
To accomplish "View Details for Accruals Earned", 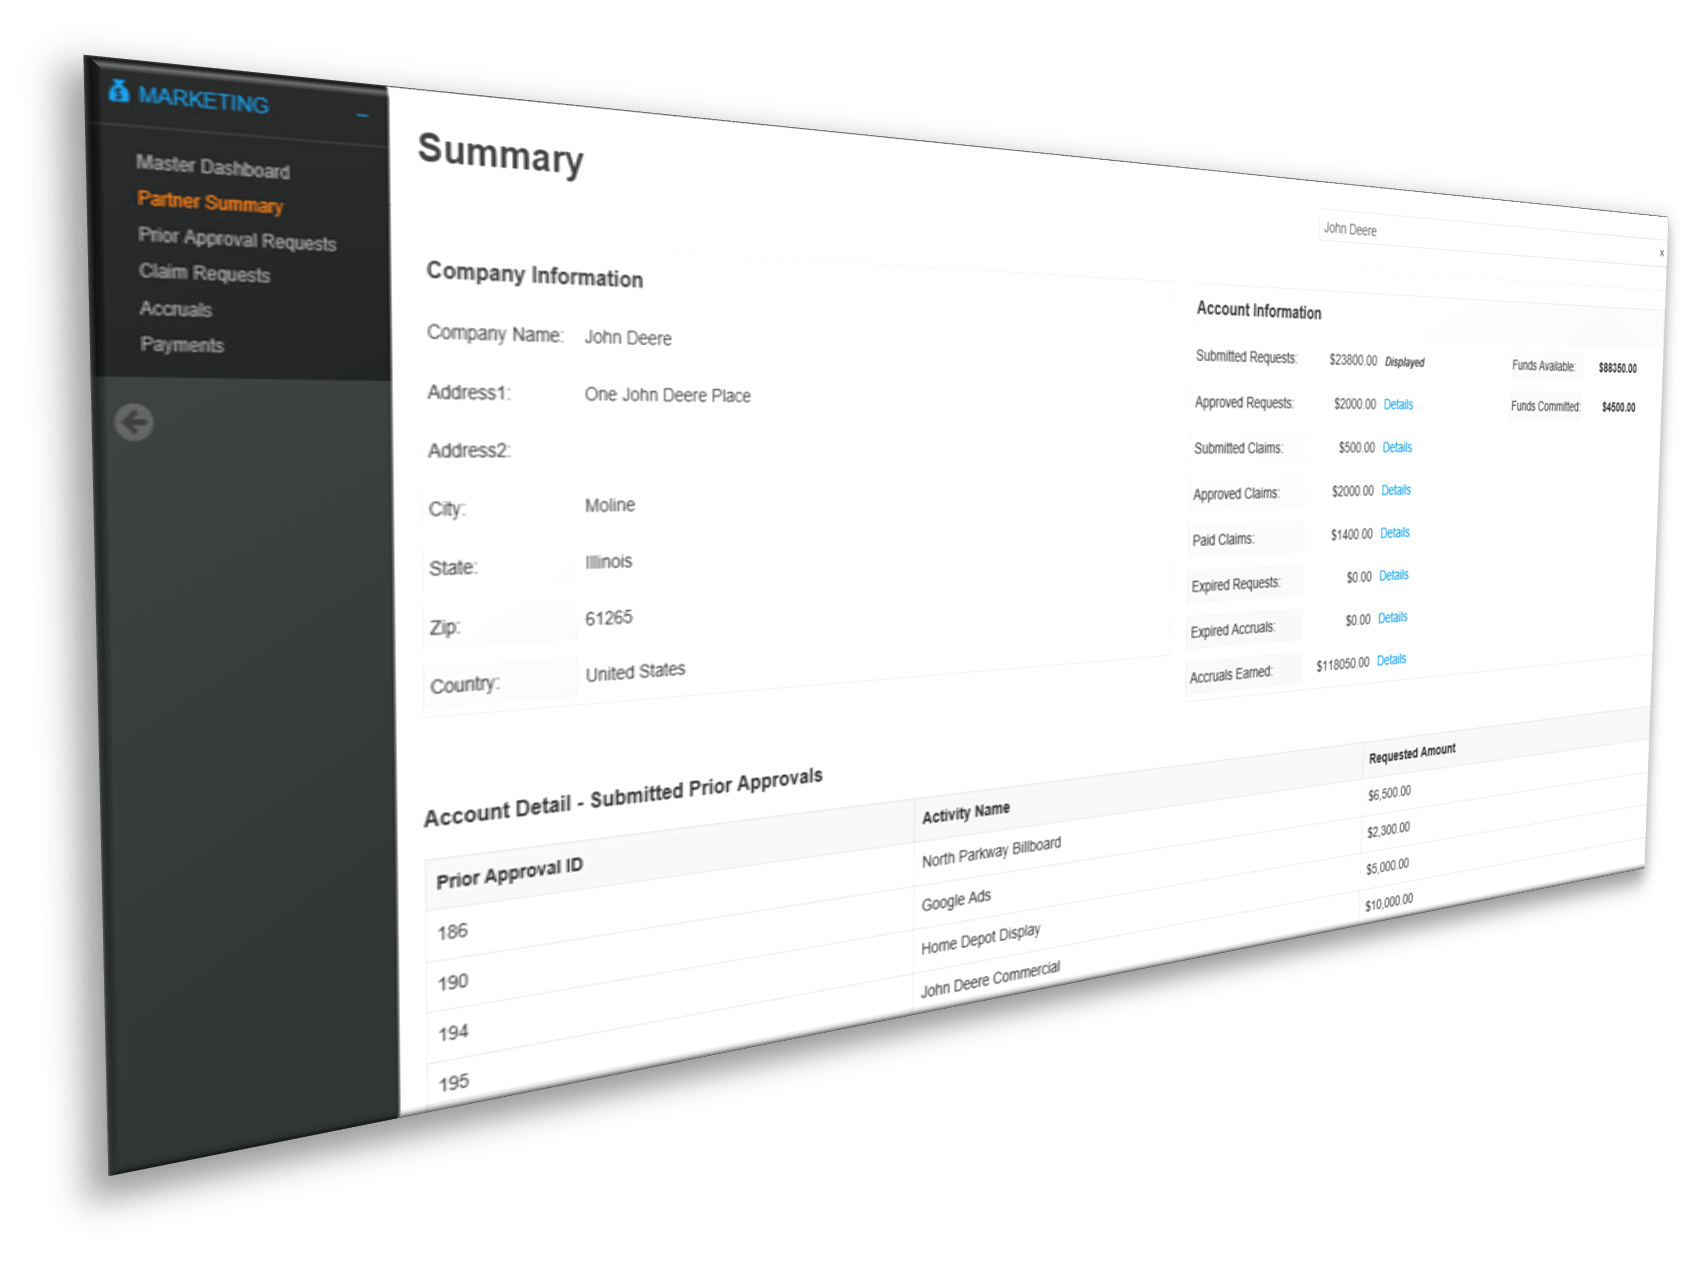I will (1391, 660).
